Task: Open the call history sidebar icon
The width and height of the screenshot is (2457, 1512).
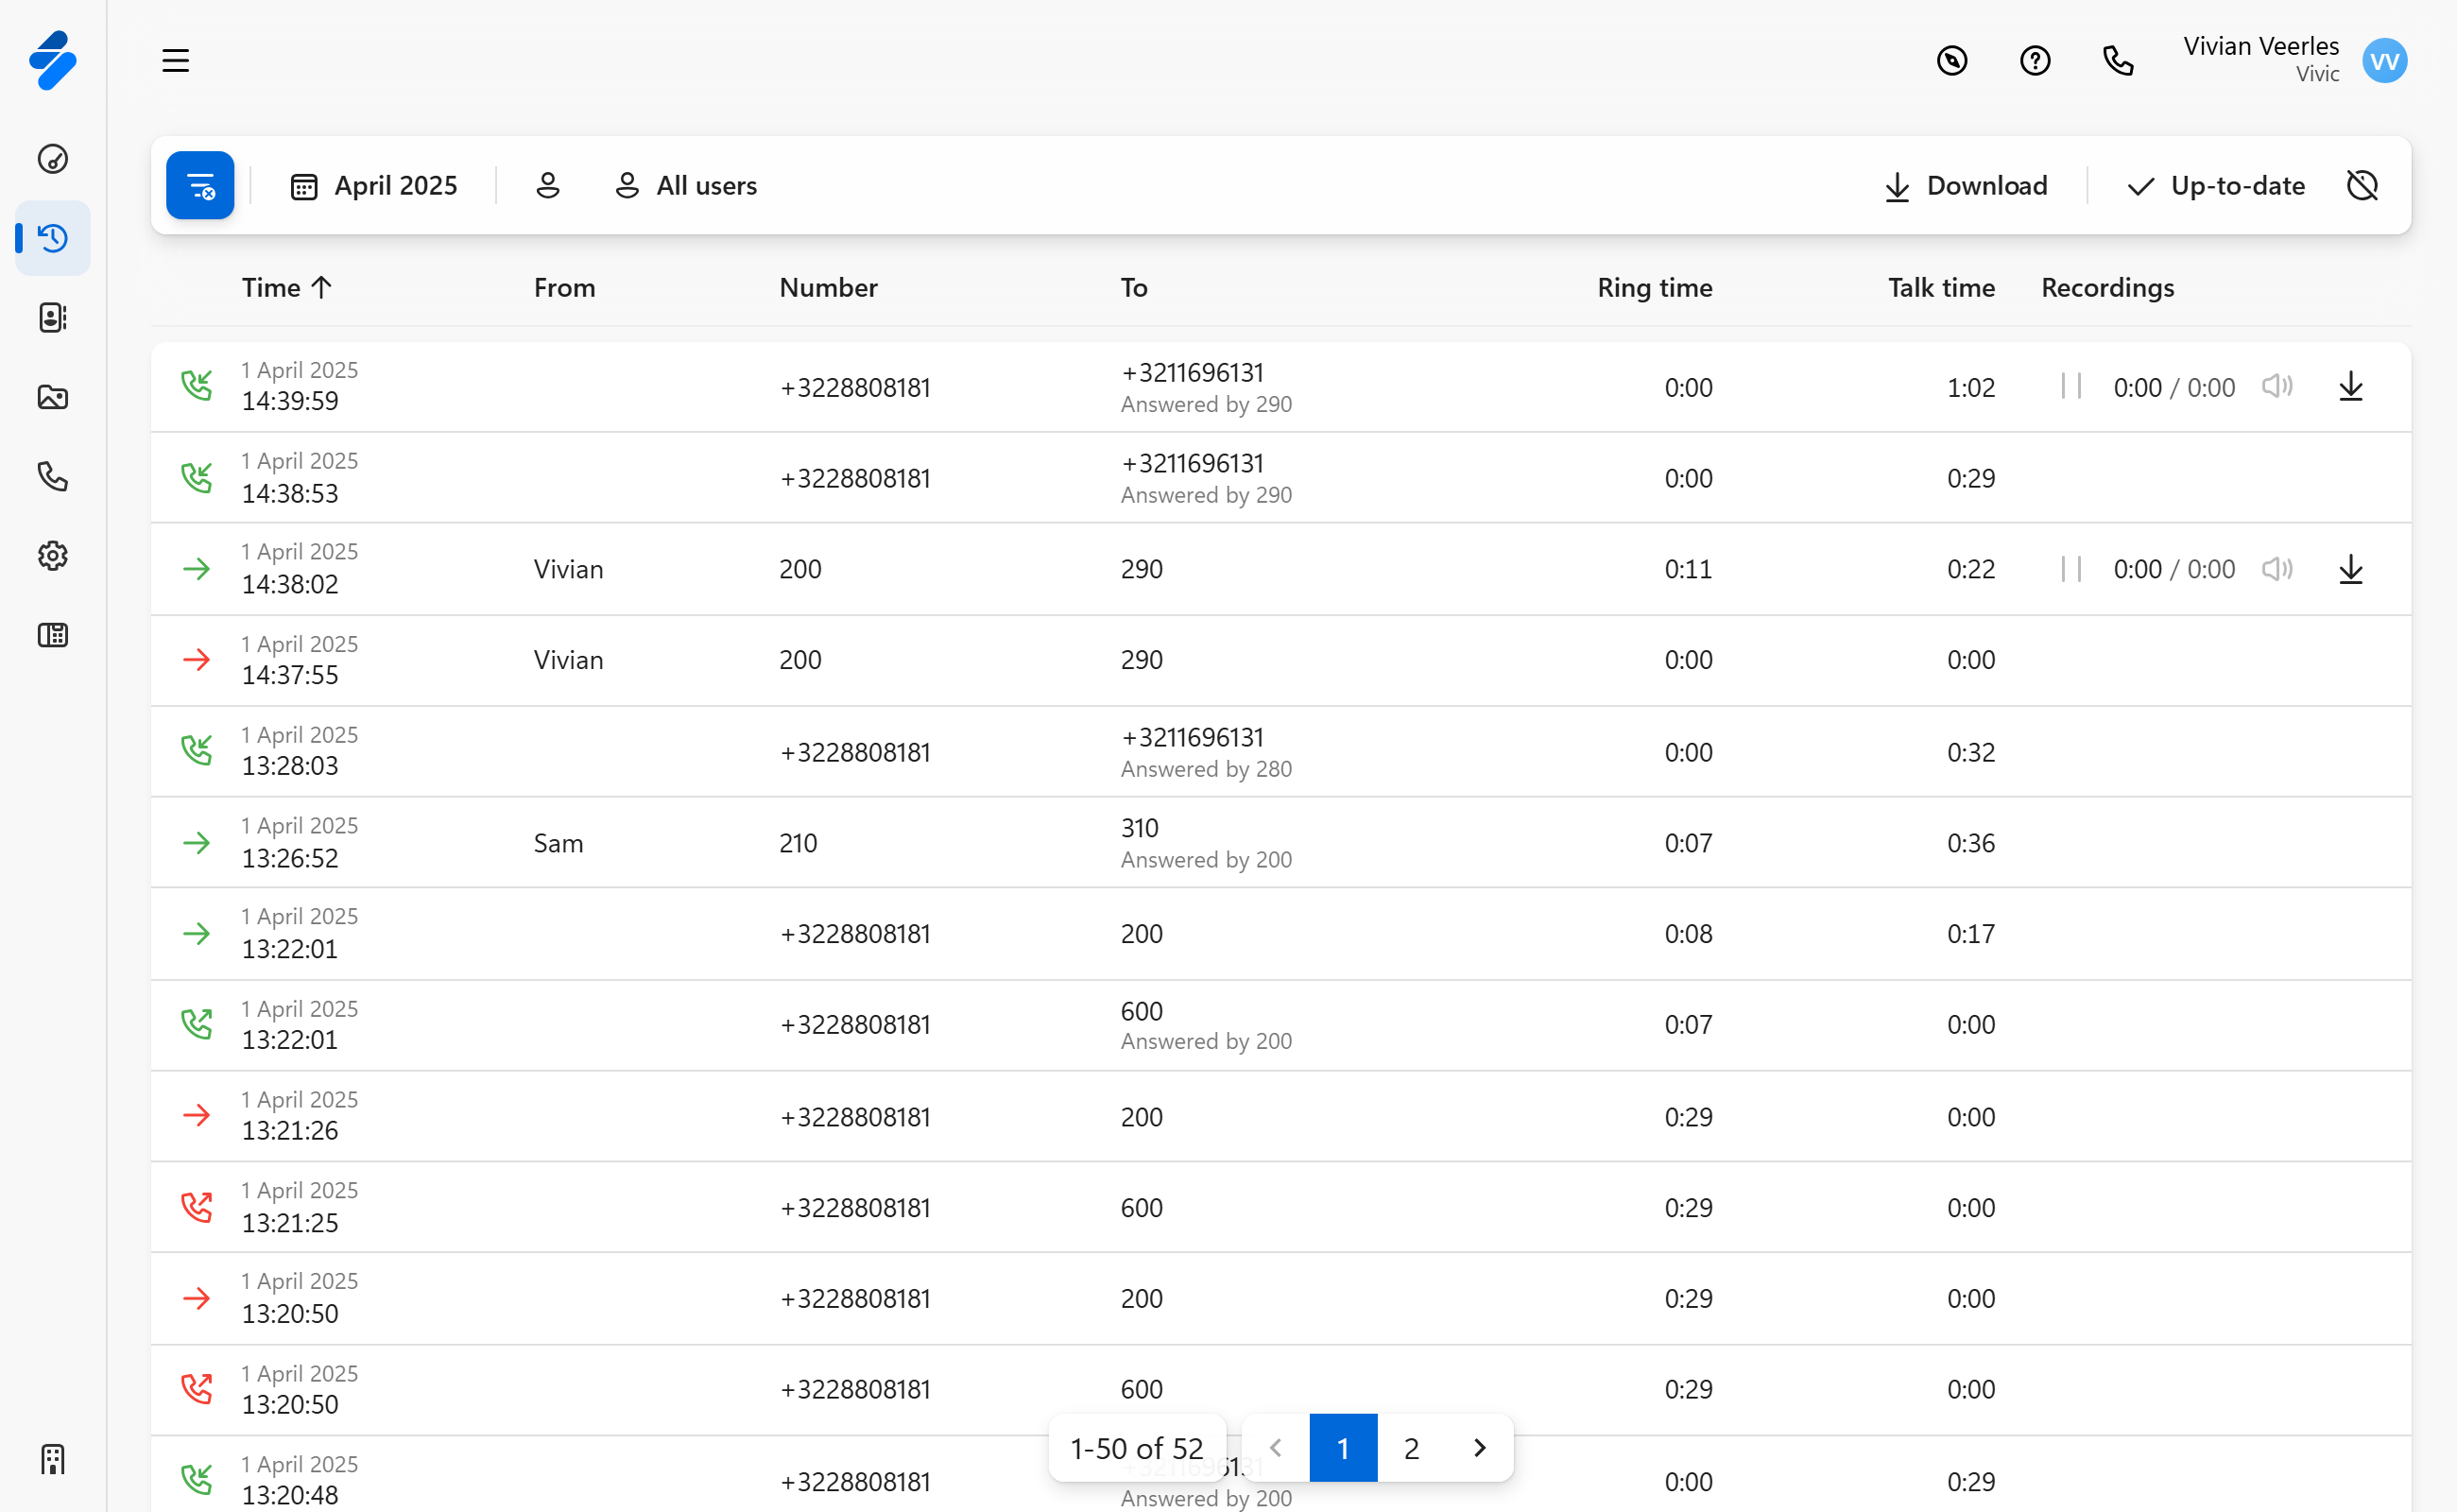Action: 52,238
